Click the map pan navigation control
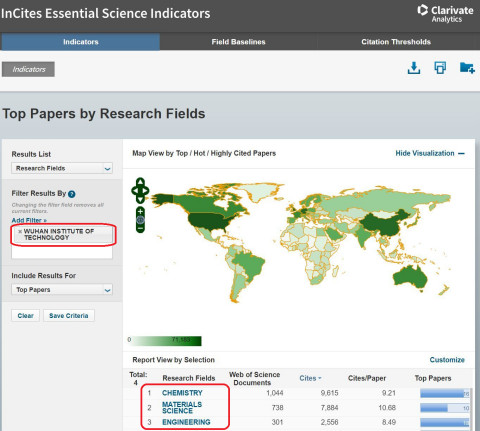This screenshot has height=431, width=480. [x=140, y=190]
